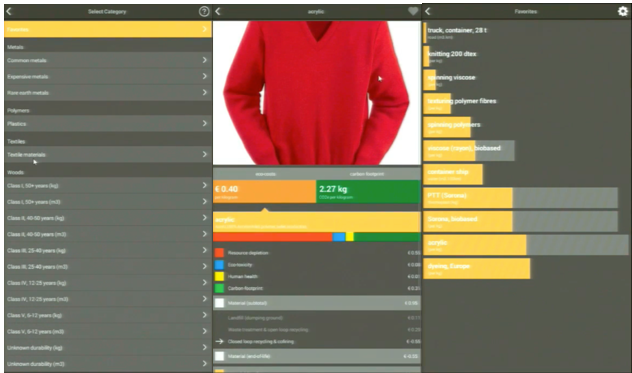Click Carbon footprint green legend swatch
This screenshot has width=632, height=373.
point(219,288)
